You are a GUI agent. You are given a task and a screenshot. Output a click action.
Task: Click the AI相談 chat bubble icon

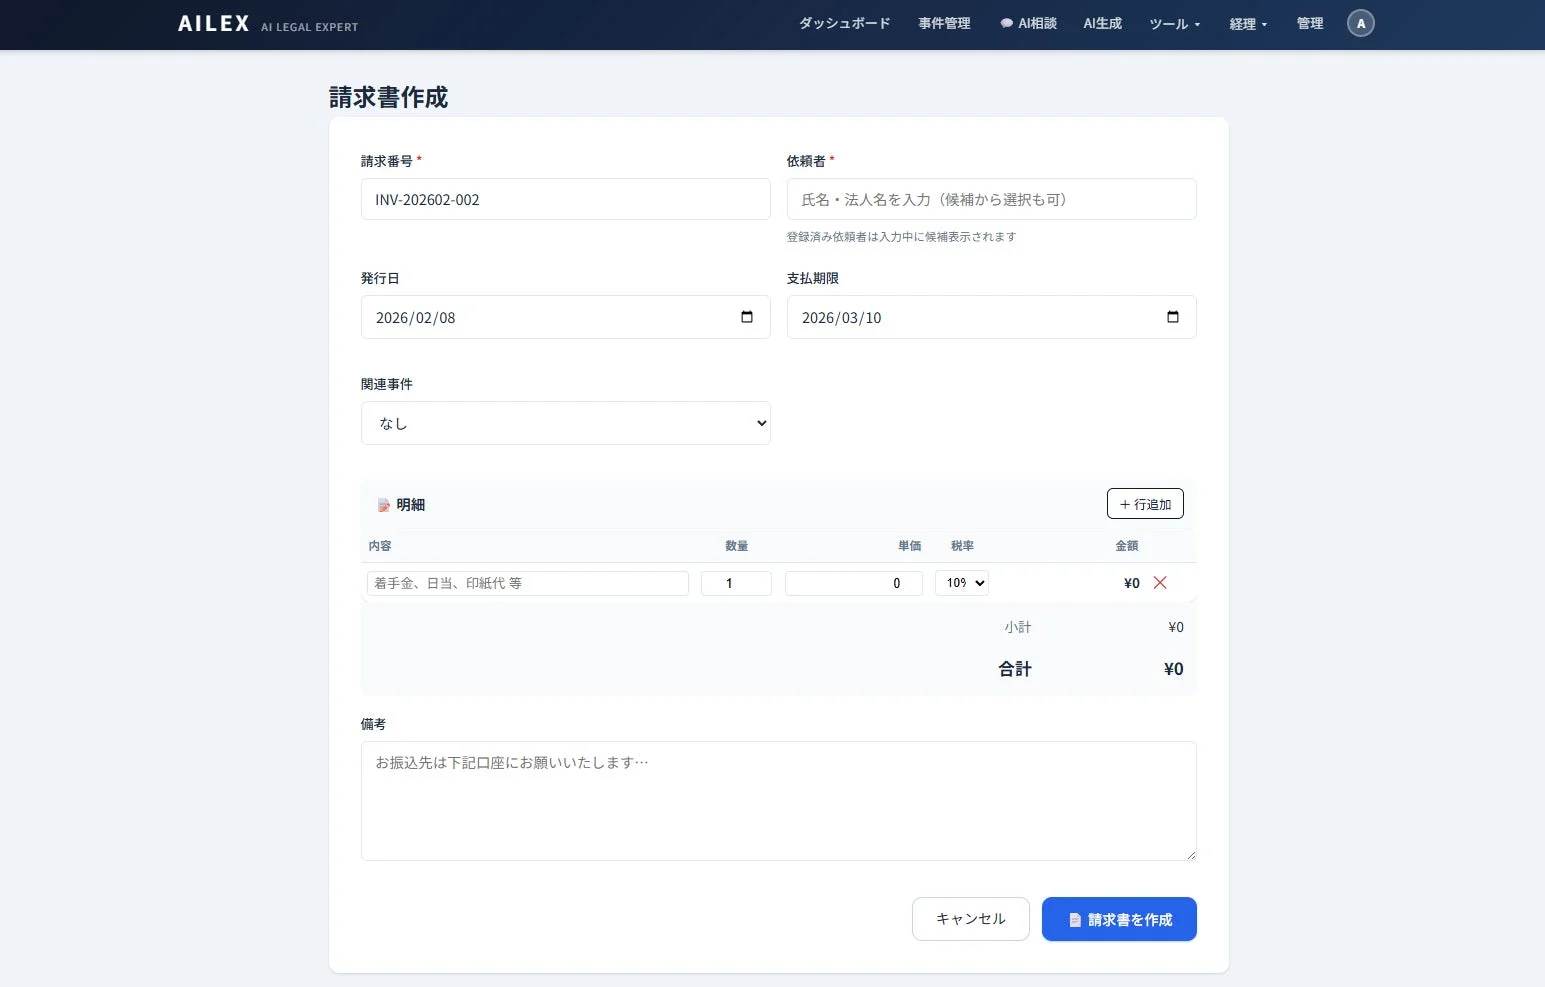click(x=1005, y=23)
